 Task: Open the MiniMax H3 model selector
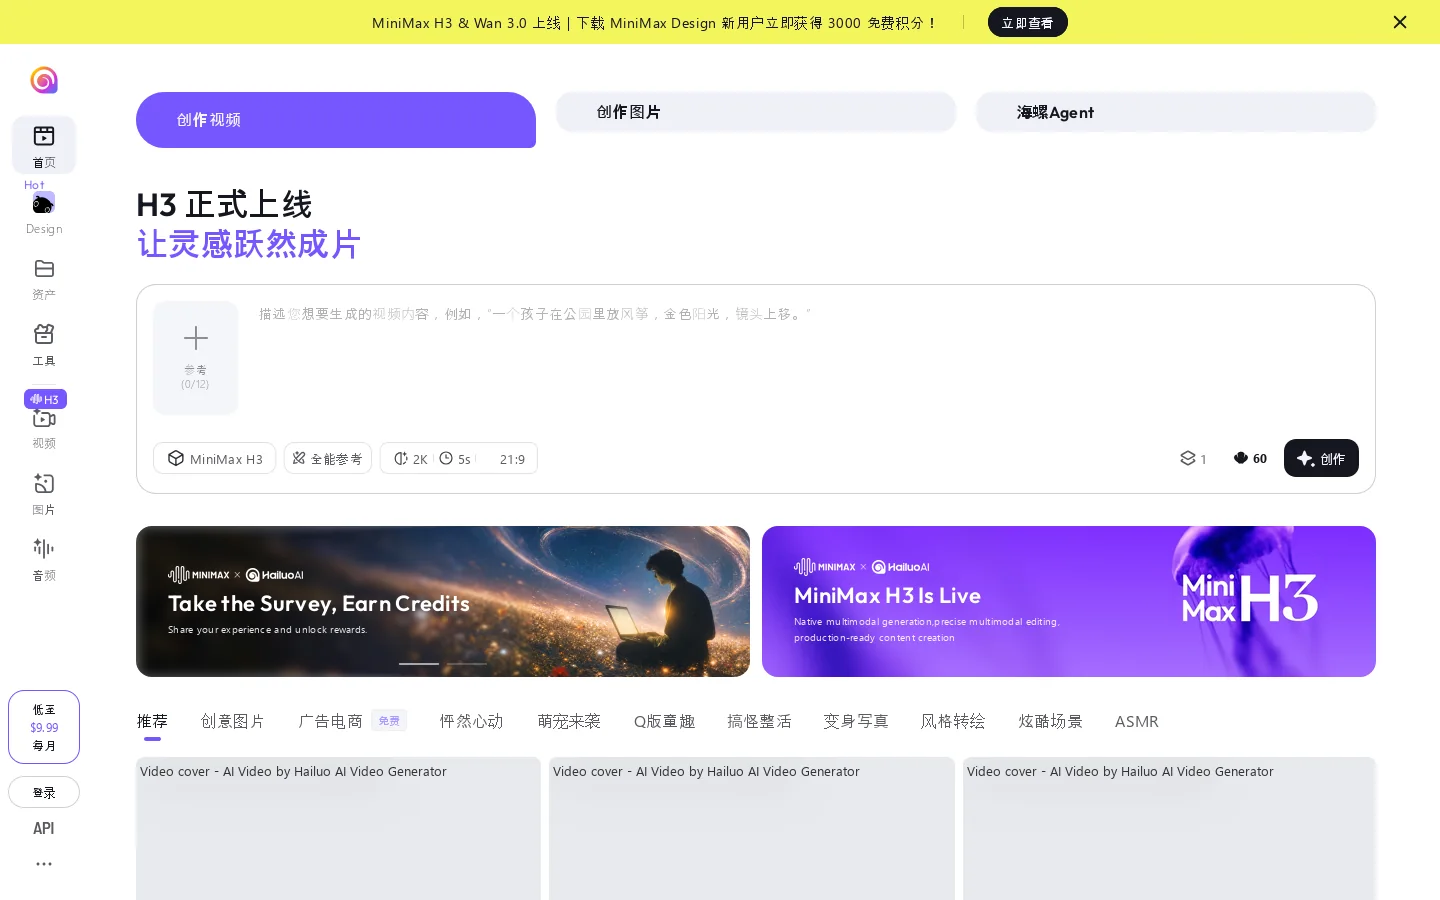point(215,459)
